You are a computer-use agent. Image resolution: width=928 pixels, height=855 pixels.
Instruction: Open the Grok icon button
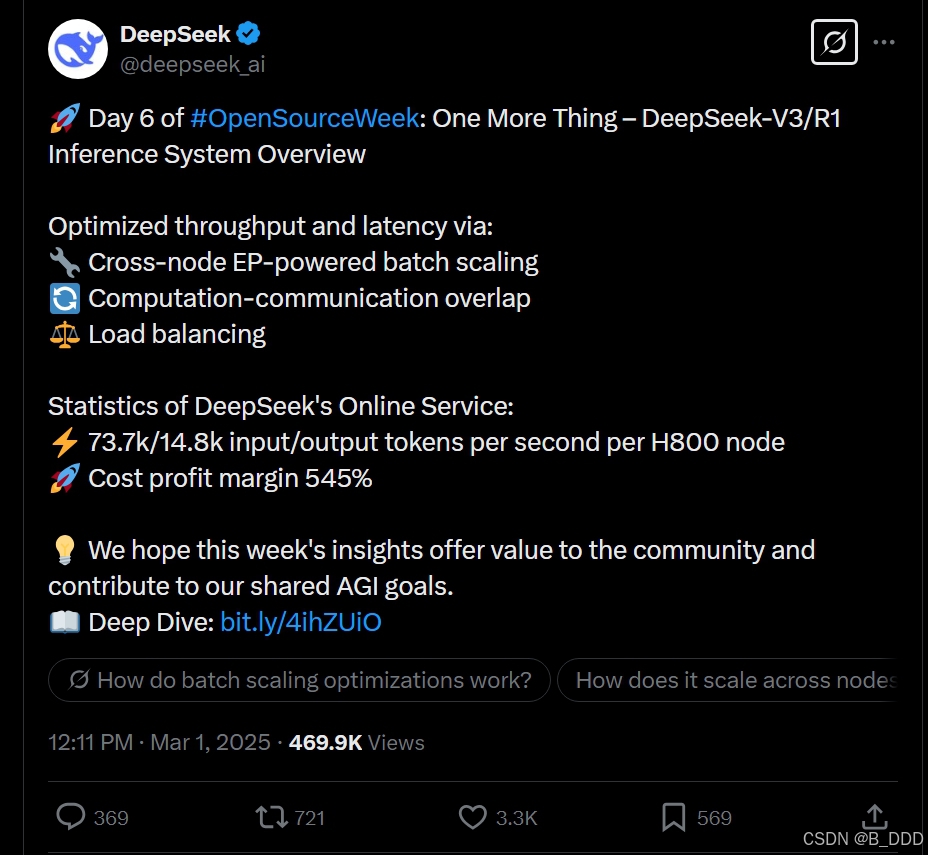pyautogui.click(x=834, y=42)
